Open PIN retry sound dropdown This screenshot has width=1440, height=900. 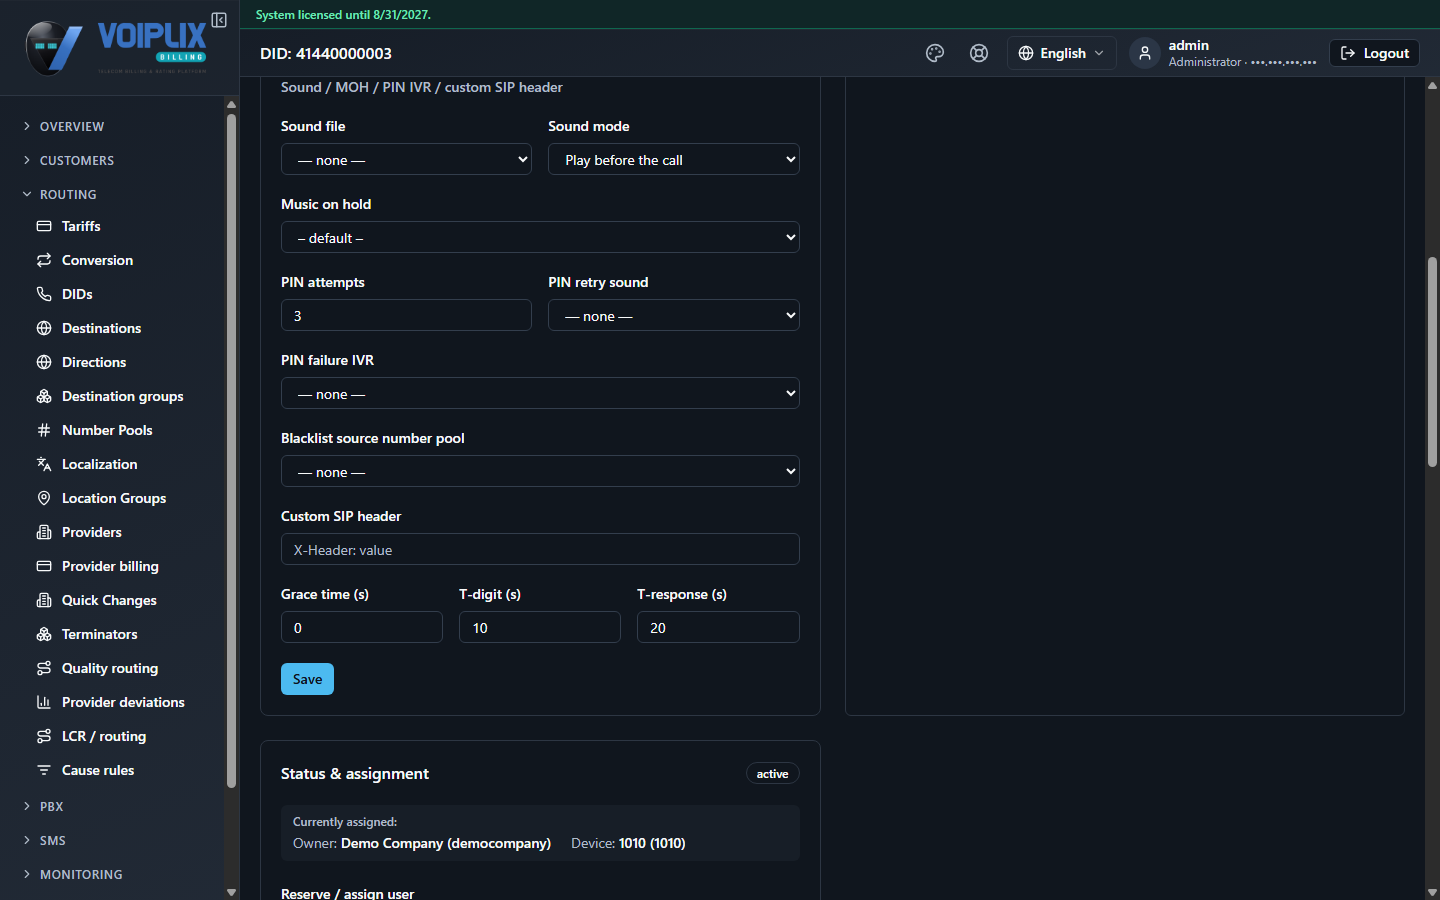(x=674, y=315)
